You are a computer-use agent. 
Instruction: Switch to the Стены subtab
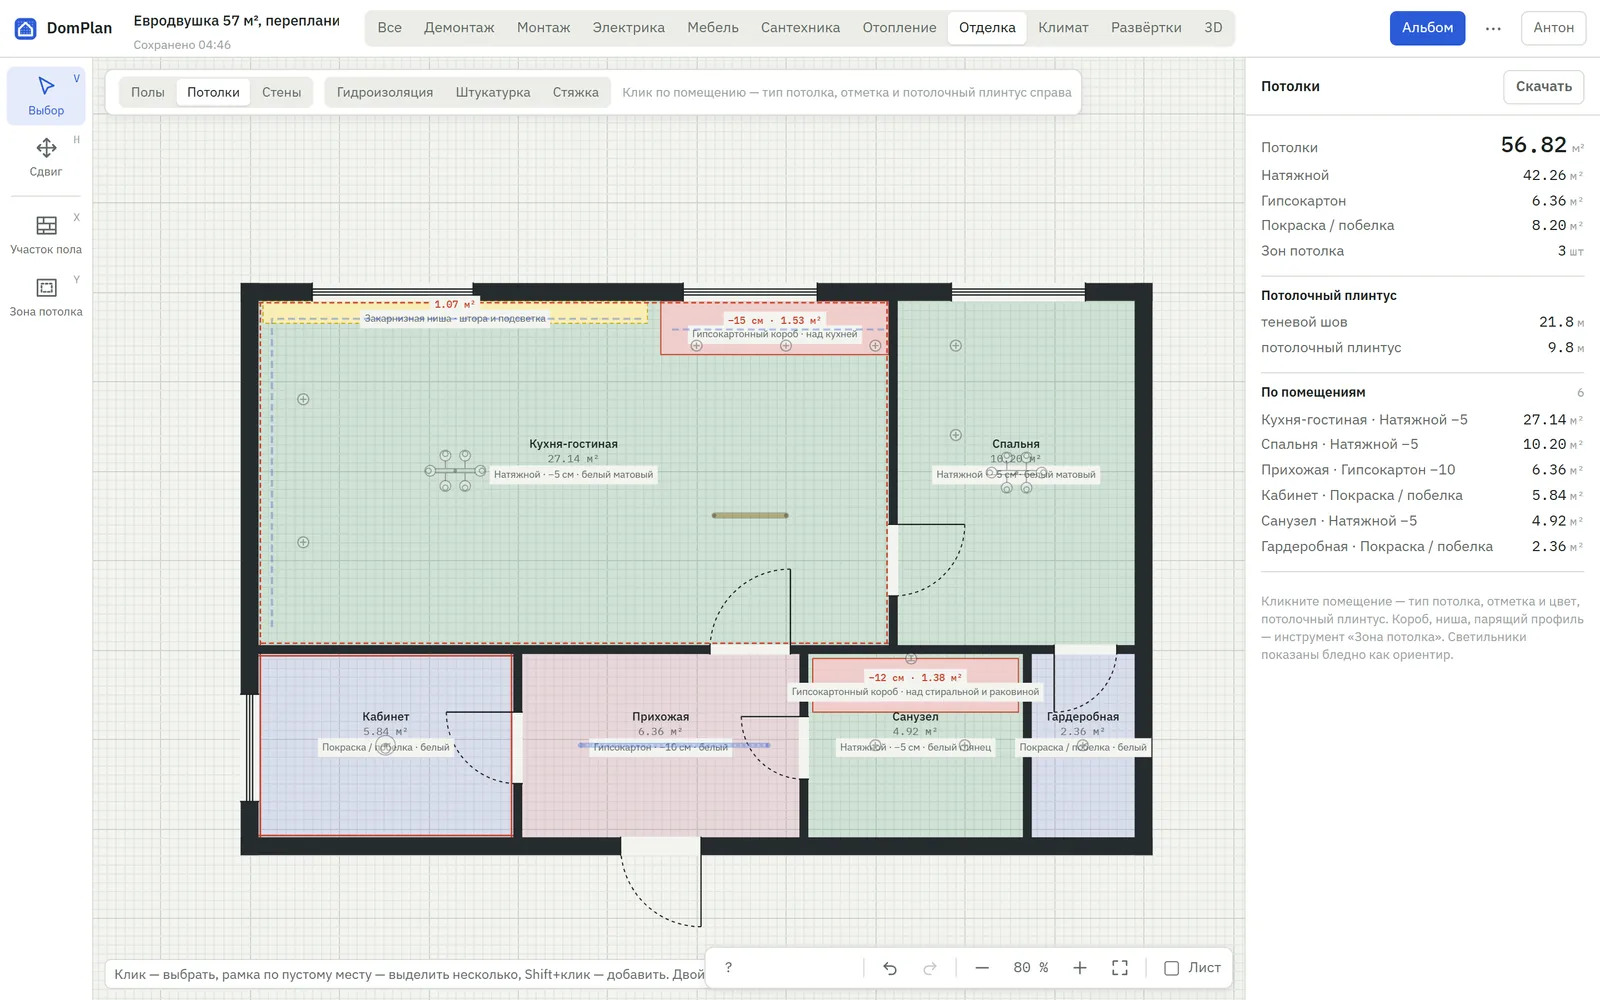click(x=282, y=92)
